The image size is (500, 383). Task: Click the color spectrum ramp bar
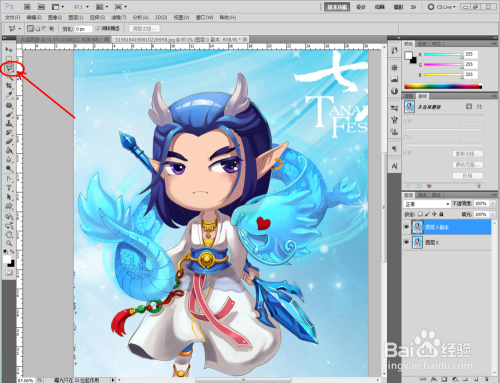pyautogui.click(x=443, y=86)
